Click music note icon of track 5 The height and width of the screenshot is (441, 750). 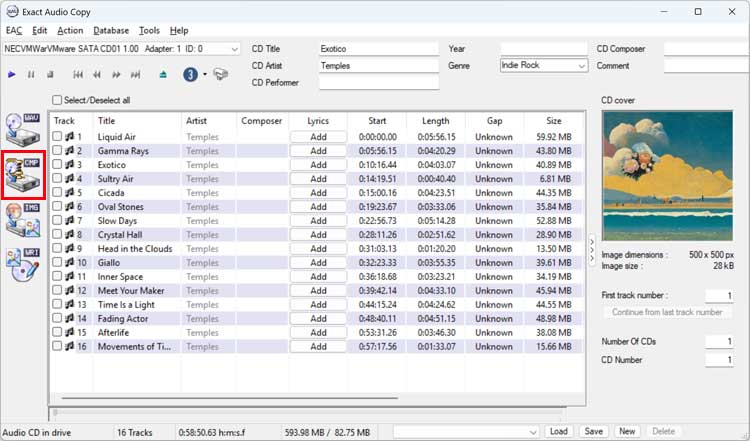click(70, 192)
